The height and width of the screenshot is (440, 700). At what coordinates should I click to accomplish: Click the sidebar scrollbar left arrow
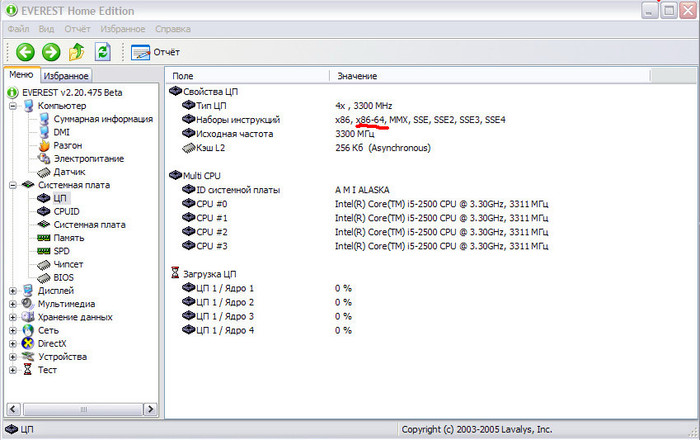(13, 409)
